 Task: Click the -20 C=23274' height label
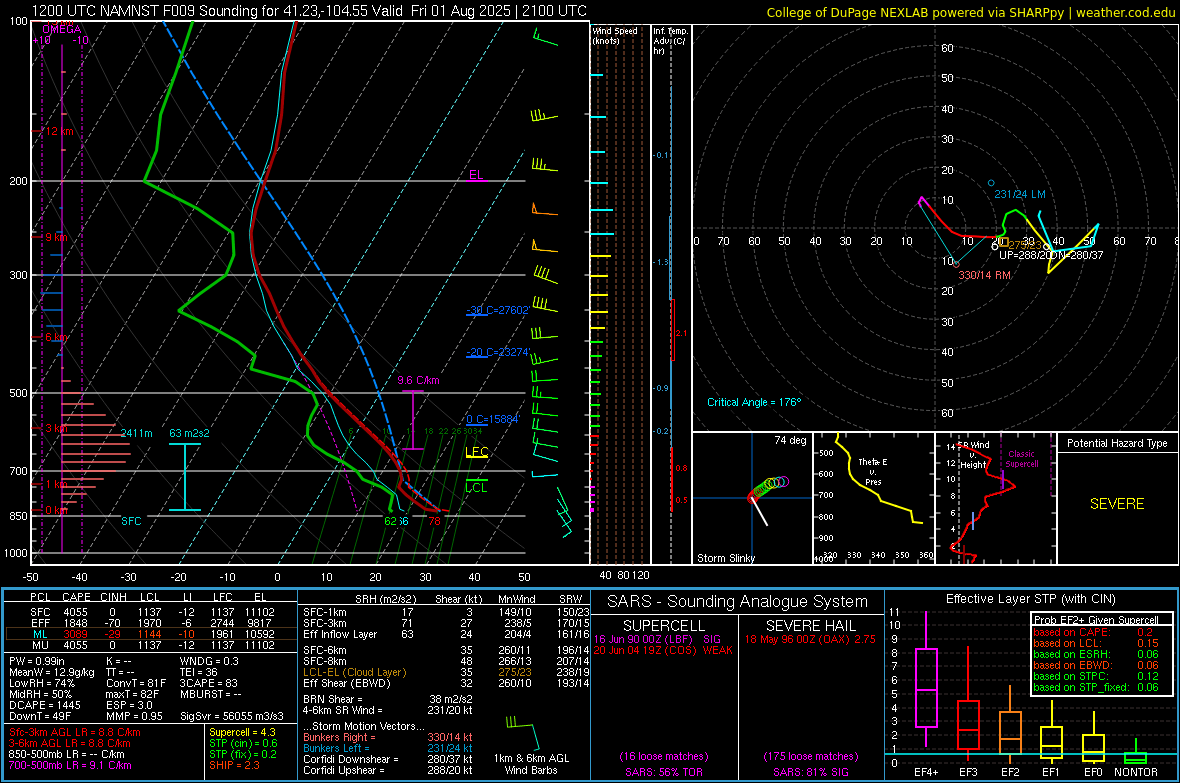pyautogui.click(x=497, y=352)
